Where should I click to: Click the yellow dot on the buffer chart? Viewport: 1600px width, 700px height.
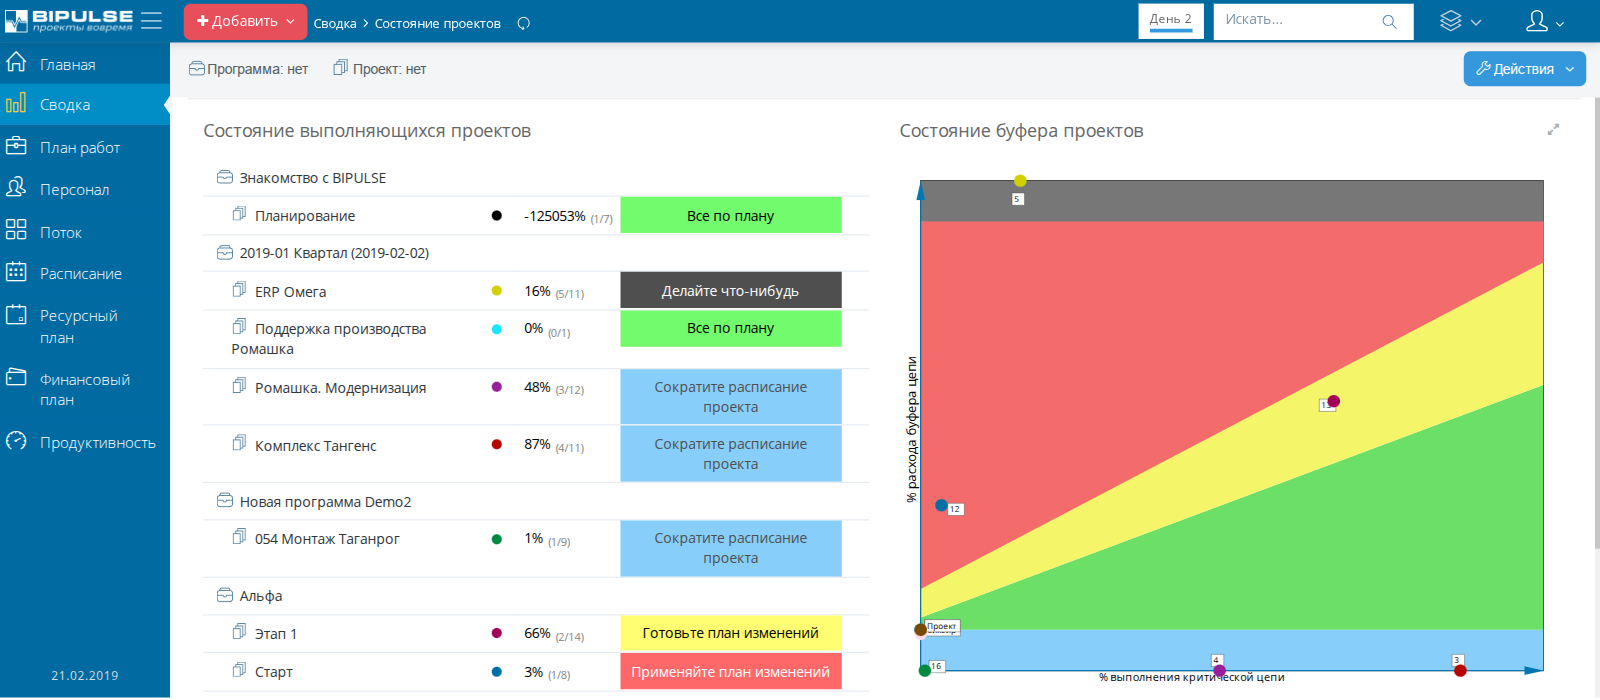1020,181
